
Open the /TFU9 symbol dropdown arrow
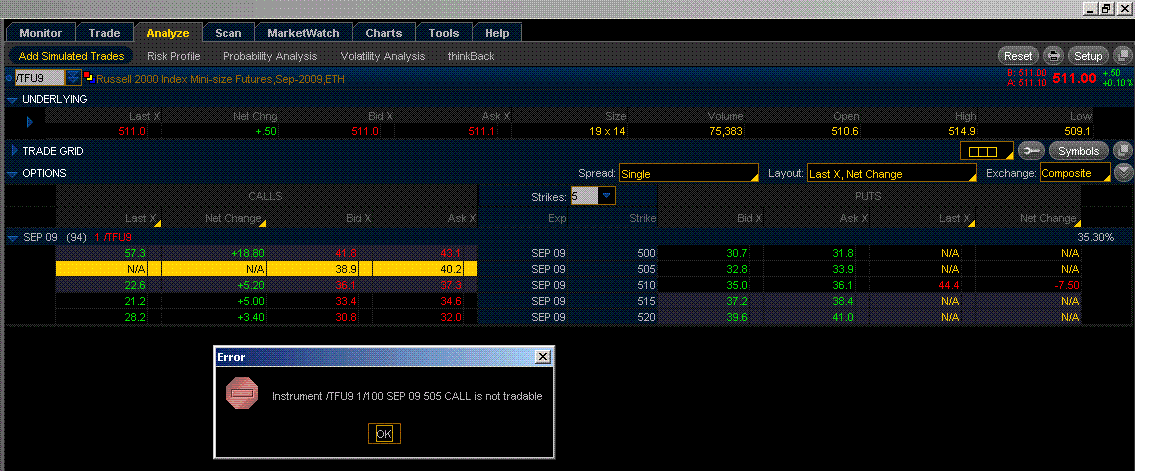point(73,77)
